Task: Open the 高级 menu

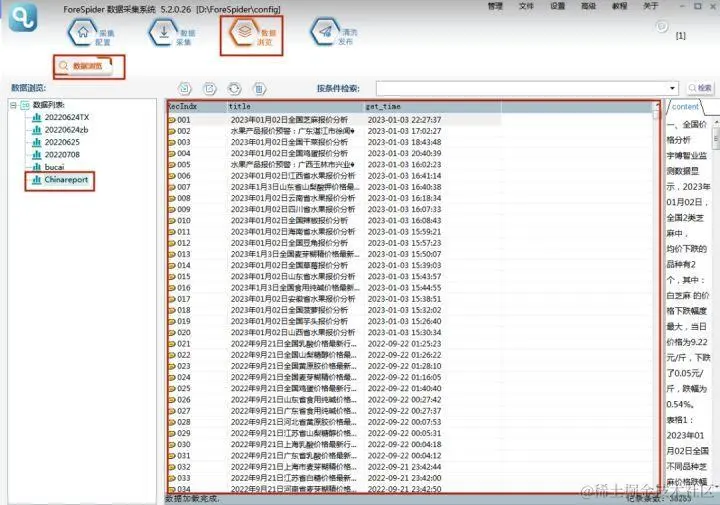Action: point(588,6)
